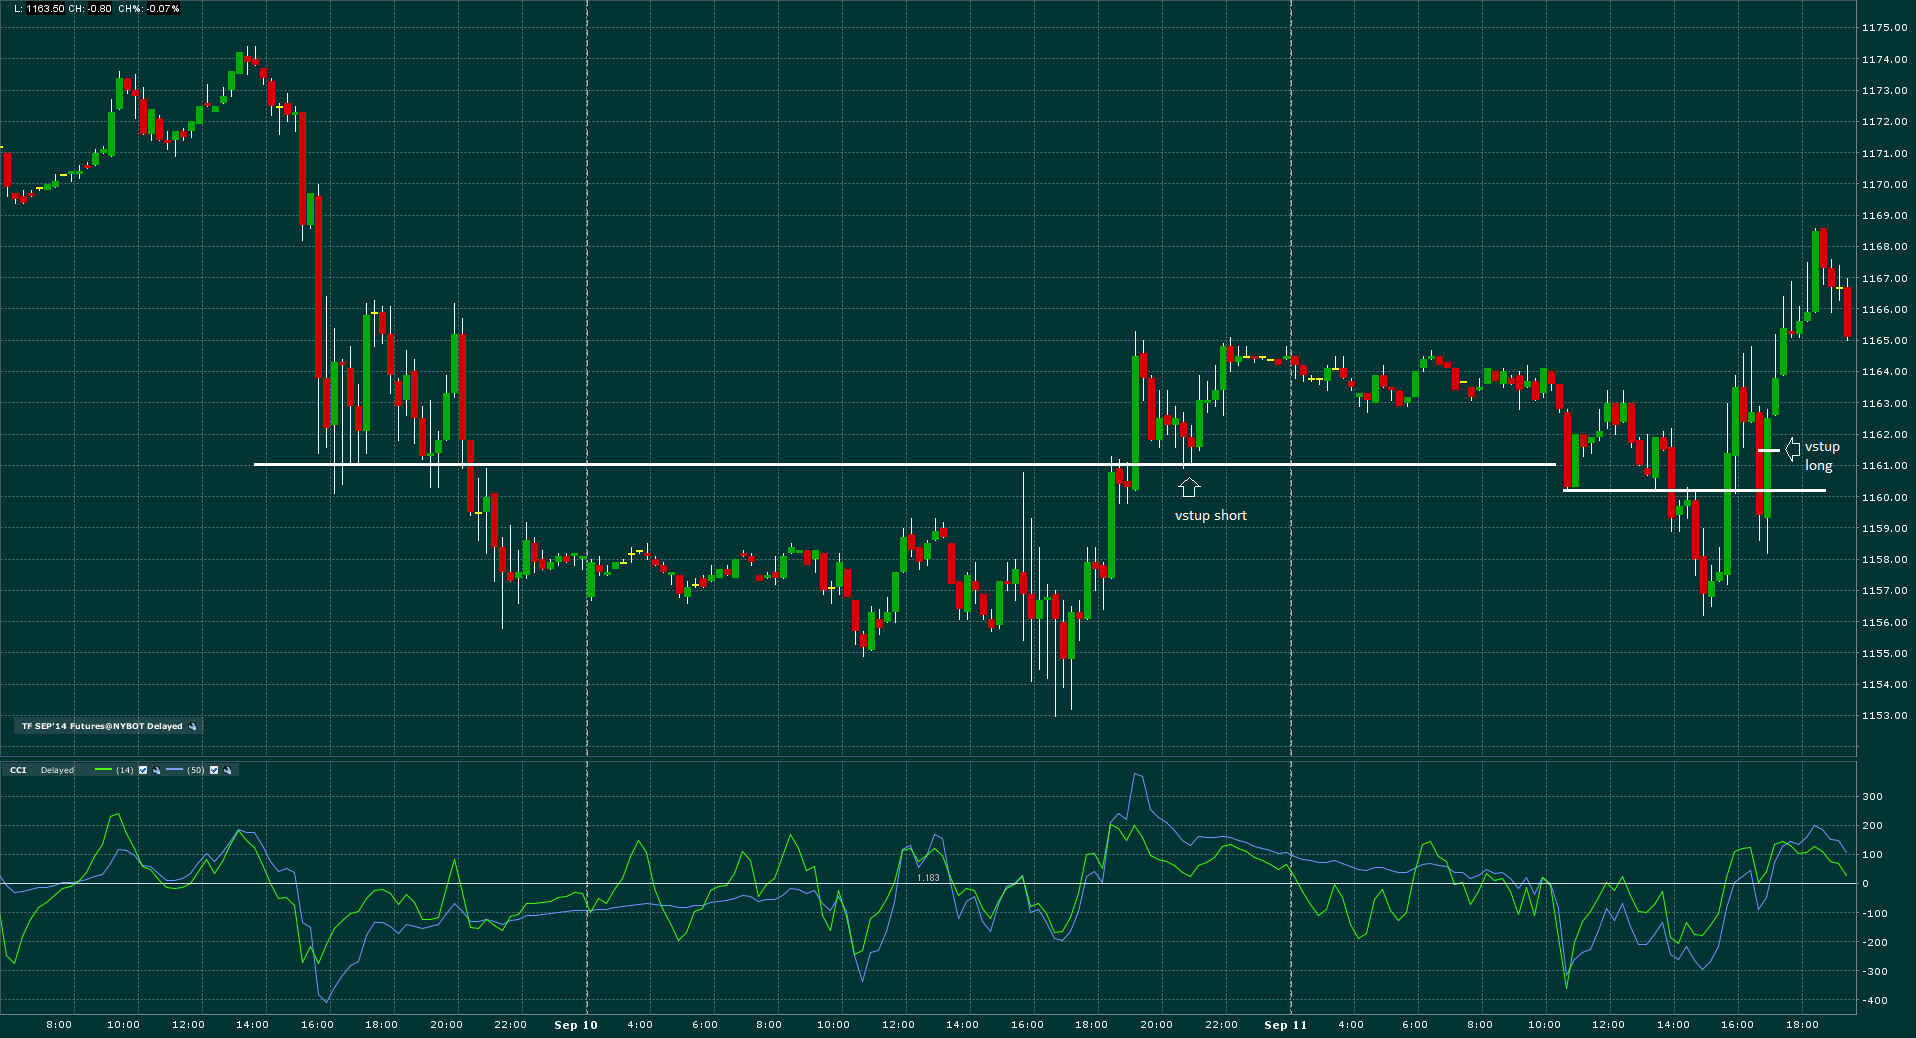Viewport: 1916px width, 1038px height.
Task: Click the (50) period label in CCI legend
Action: click(196, 770)
